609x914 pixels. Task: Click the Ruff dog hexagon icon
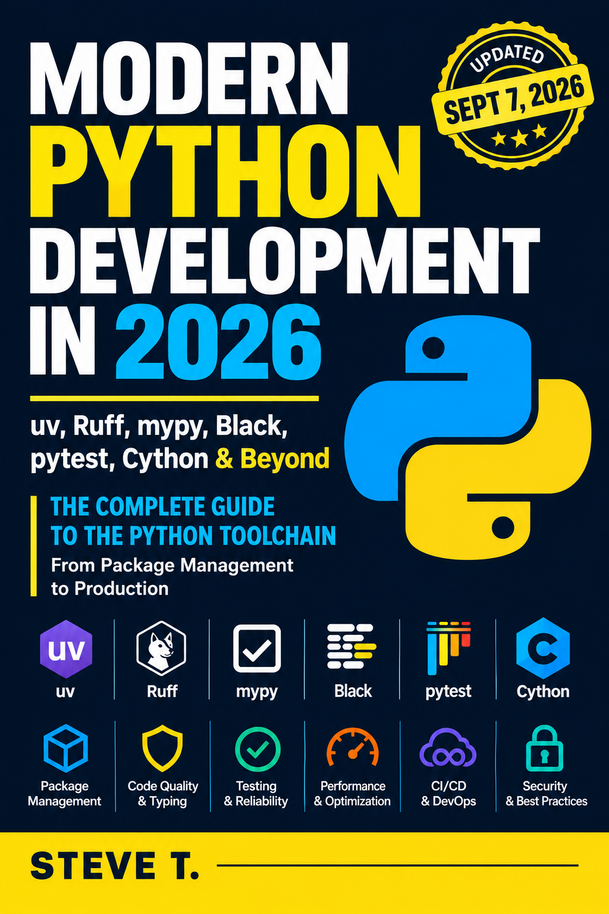(161, 648)
